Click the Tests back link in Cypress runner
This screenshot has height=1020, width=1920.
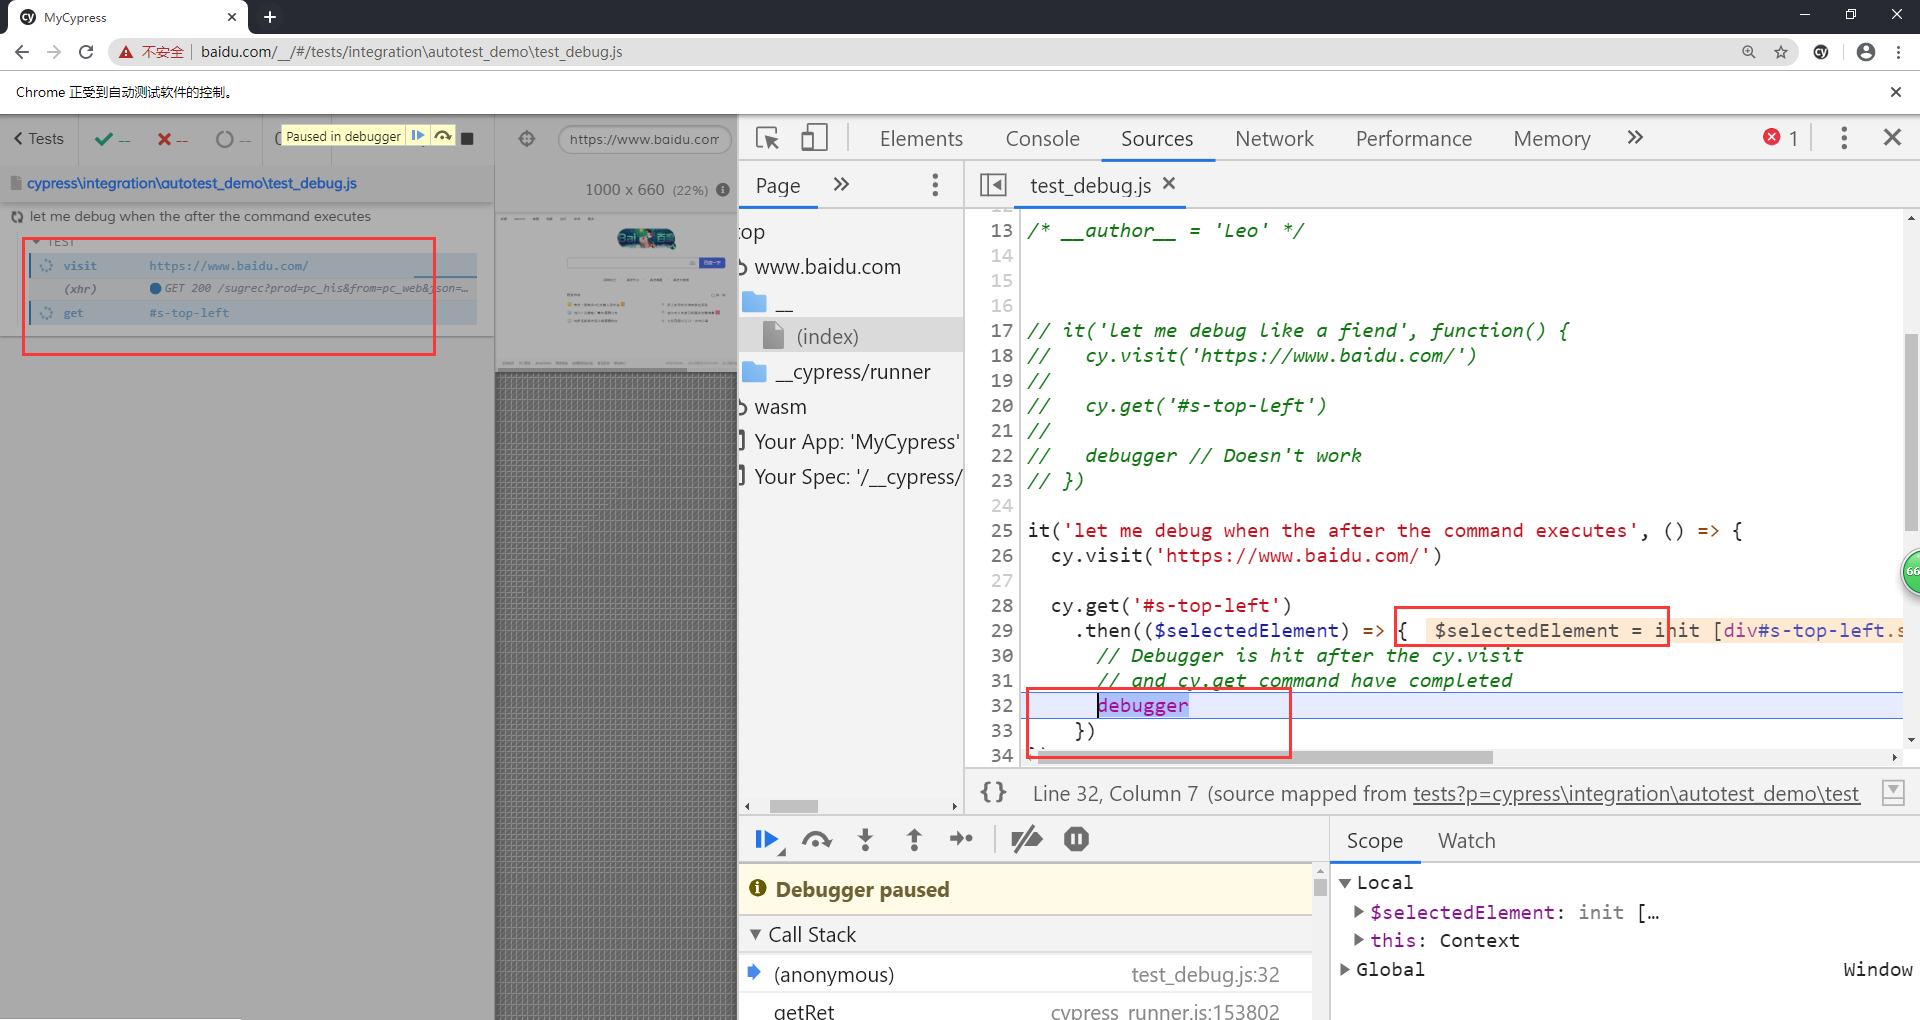(38, 138)
